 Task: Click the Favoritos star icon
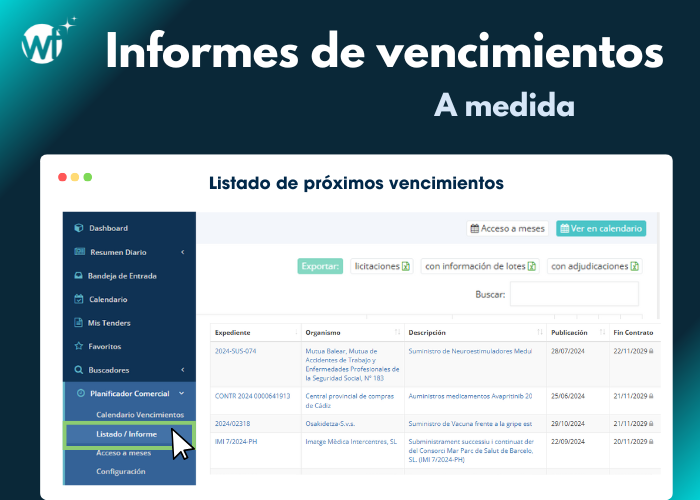coord(78,346)
